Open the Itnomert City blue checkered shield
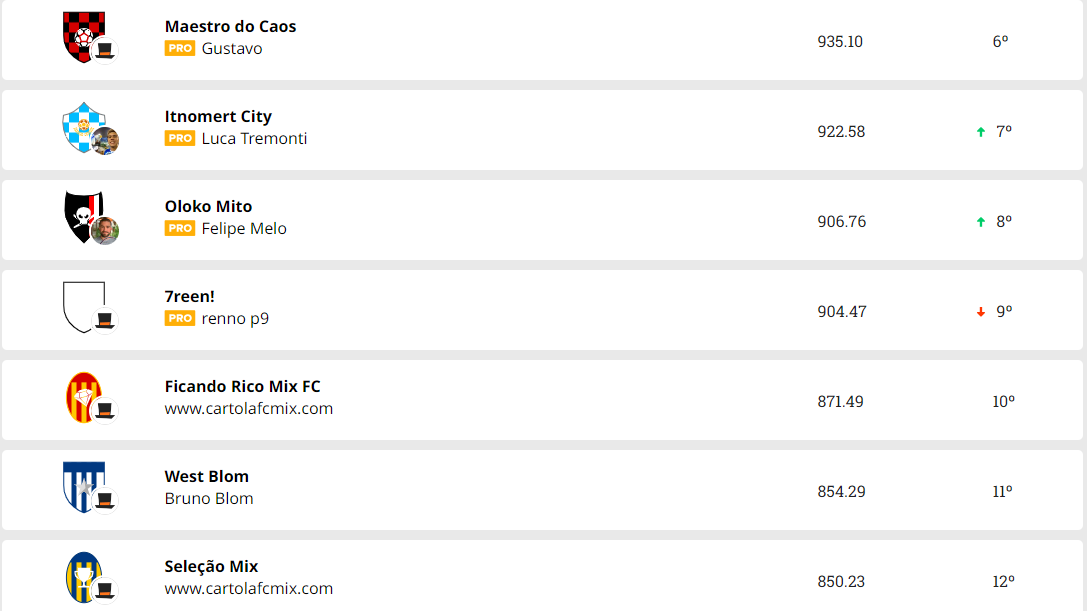 tap(84, 127)
